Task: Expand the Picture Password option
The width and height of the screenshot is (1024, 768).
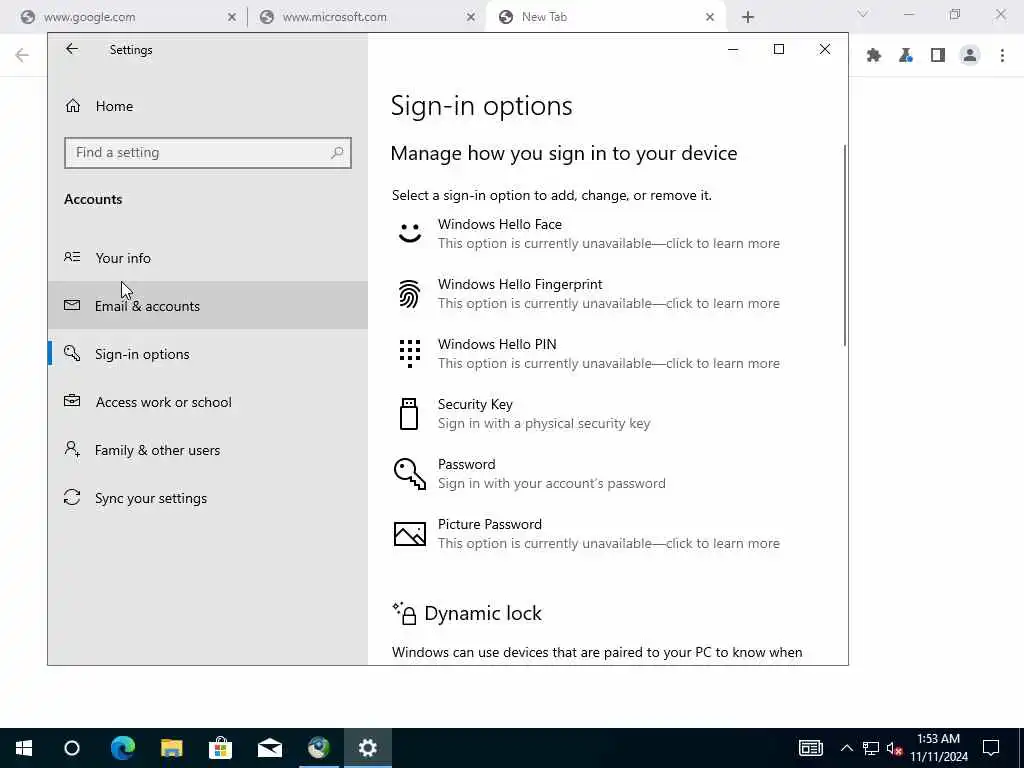Action: tap(608, 534)
